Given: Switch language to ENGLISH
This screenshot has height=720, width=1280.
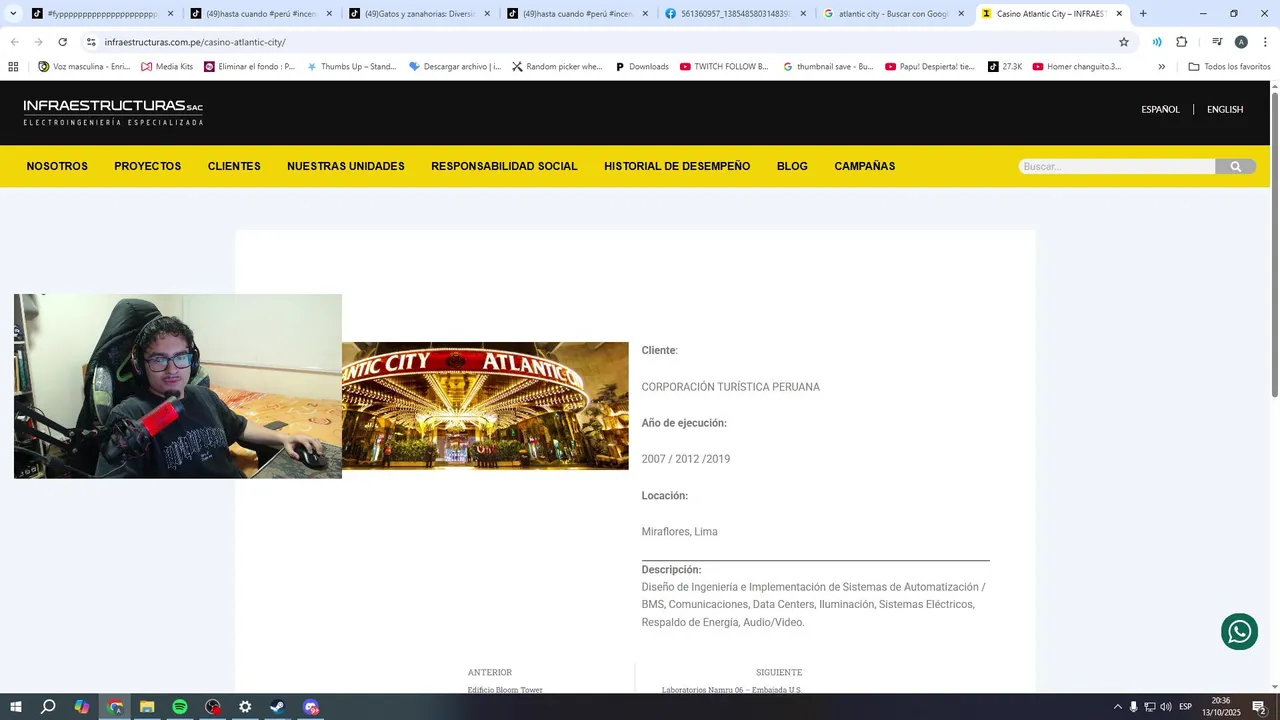Looking at the screenshot, I should (1225, 110).
